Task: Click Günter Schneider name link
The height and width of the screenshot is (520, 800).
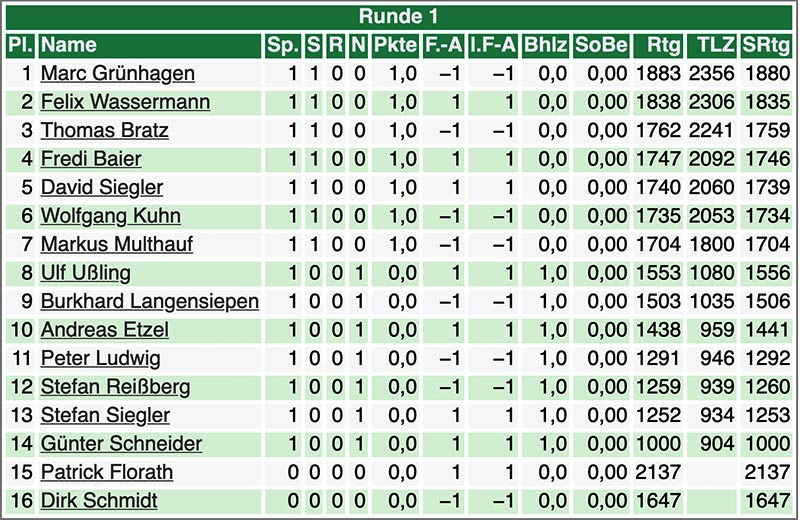Action: click(x=121, y=444)
